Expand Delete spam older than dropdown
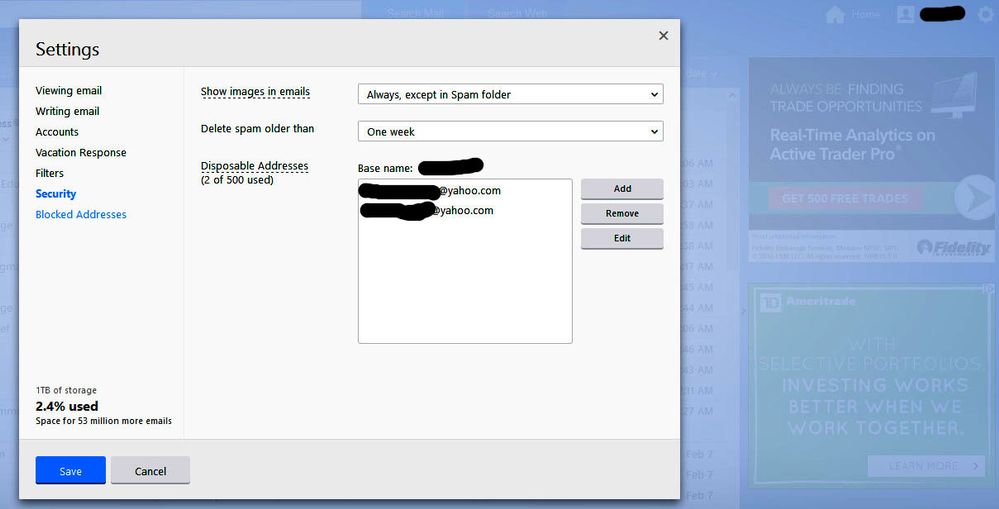This screenshot has height=509, width=999. tap(510, 132)
